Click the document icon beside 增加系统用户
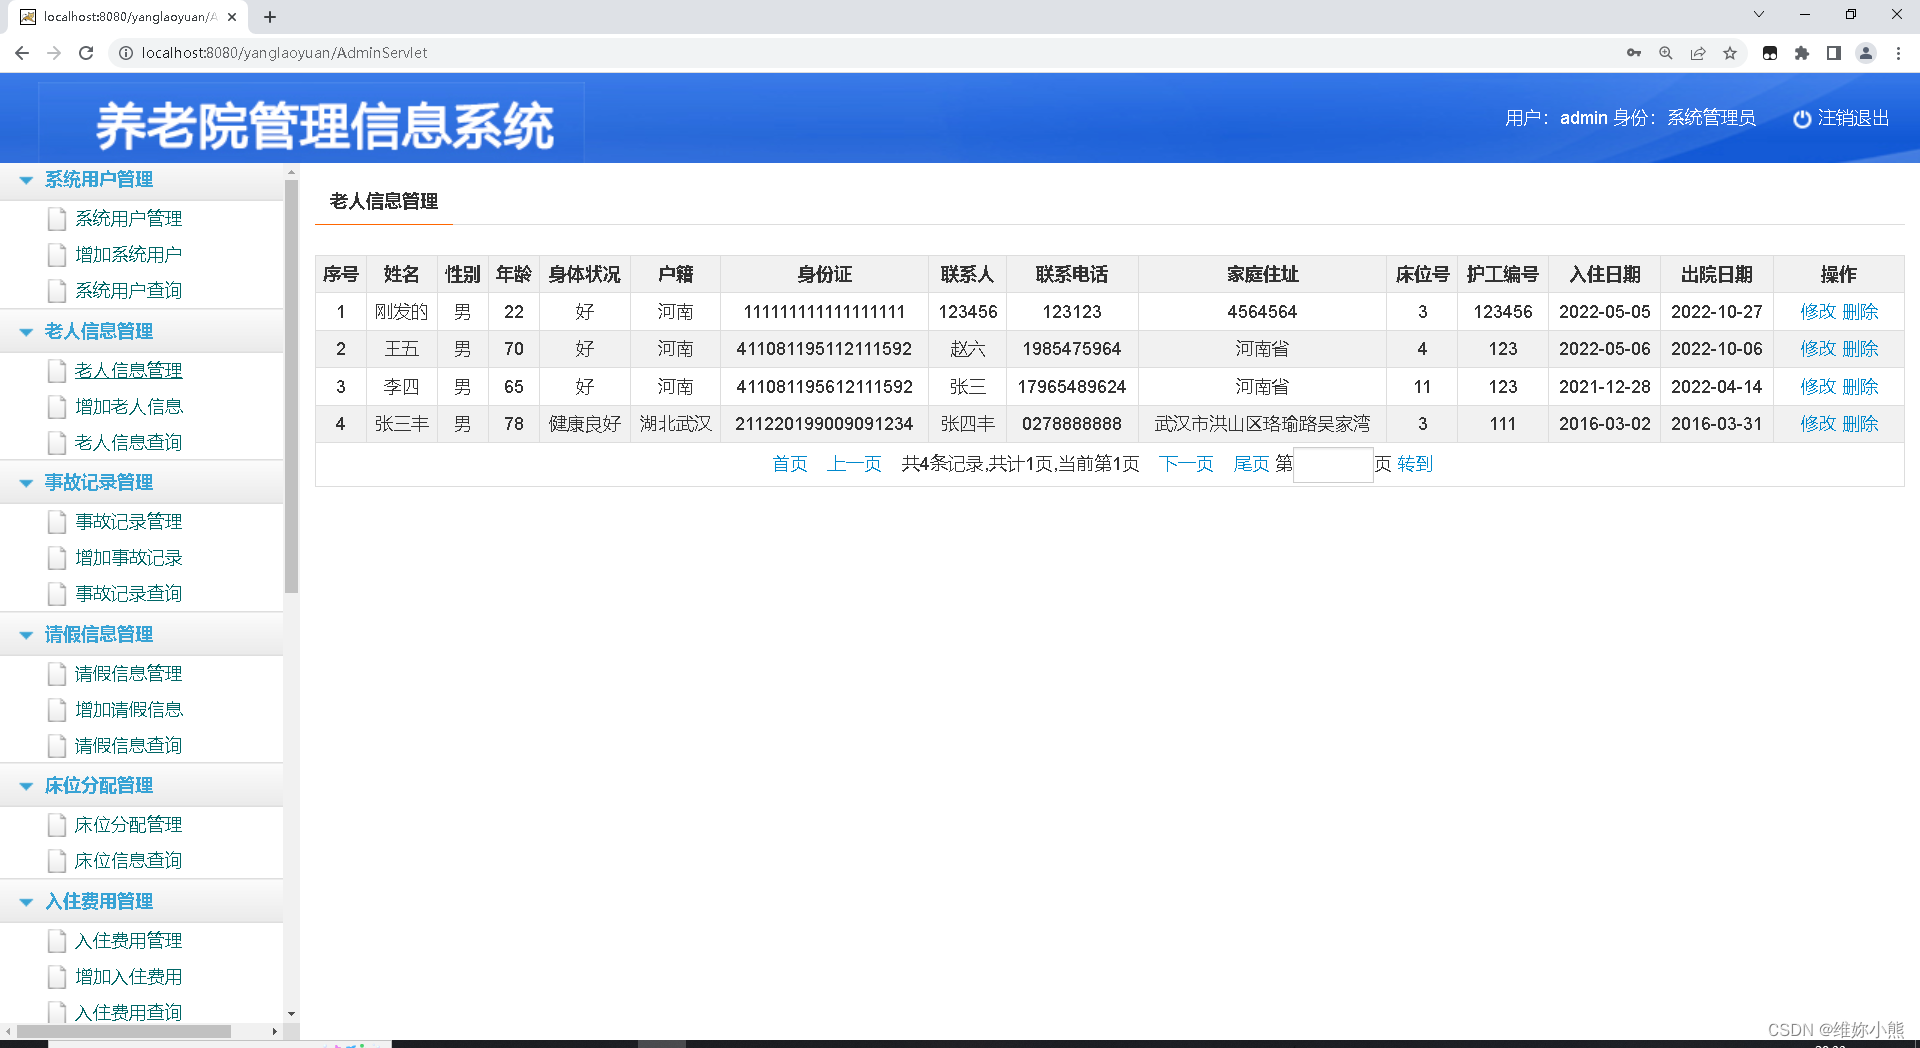Image resolution: width=1920 pixels, height=1048 pixels. [57, 254]
